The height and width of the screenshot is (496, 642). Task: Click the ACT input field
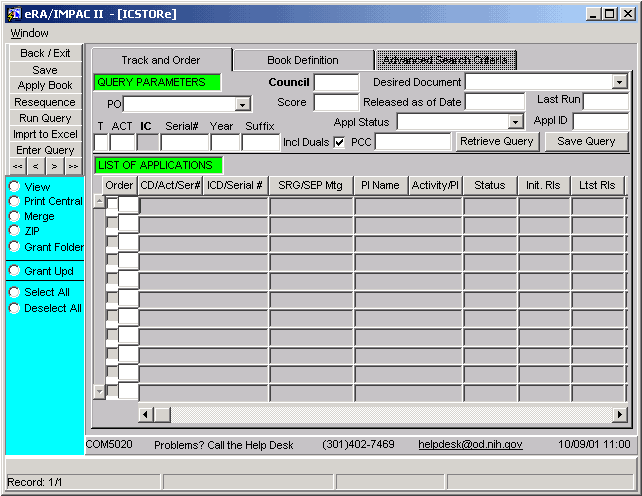[x=122, y=143]
